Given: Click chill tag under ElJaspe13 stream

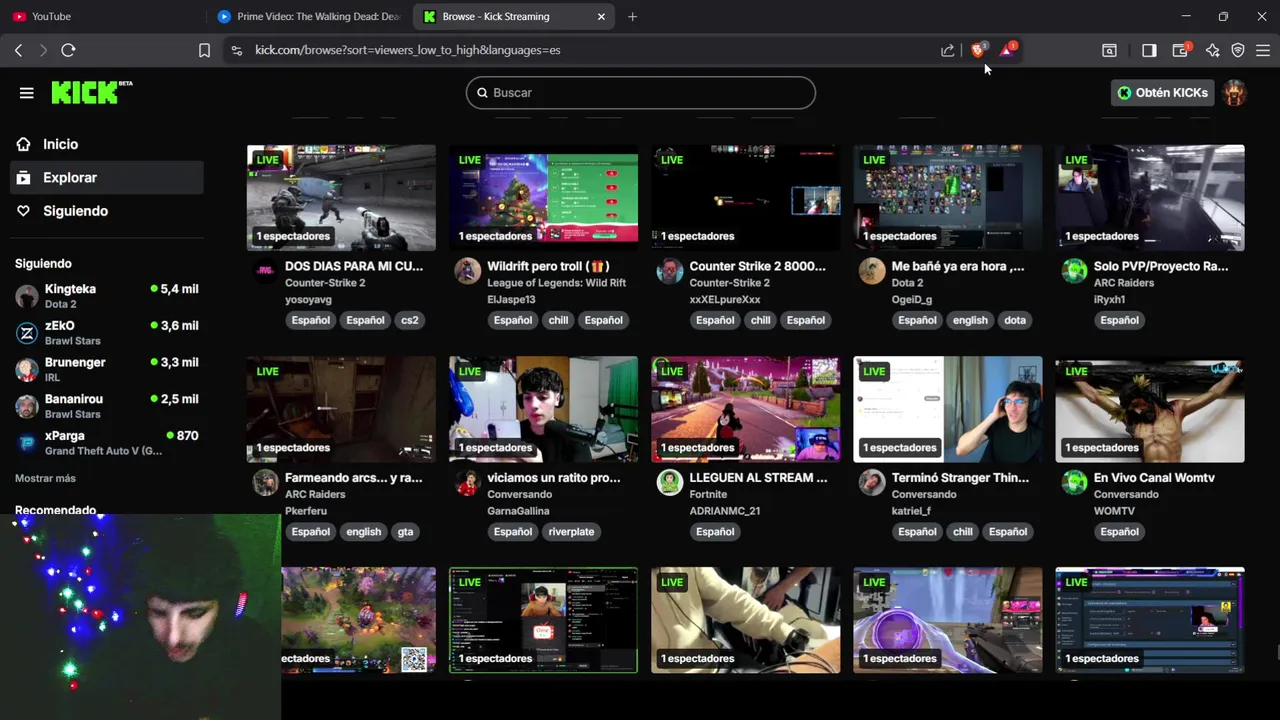Looking at the screenshot, I should pos(559,320).
